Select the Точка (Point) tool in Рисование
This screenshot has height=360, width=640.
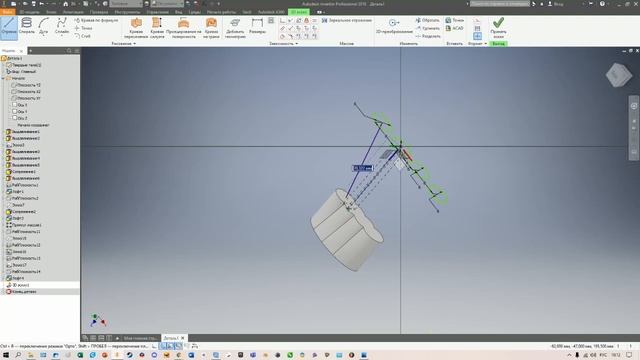coord(84,28)
